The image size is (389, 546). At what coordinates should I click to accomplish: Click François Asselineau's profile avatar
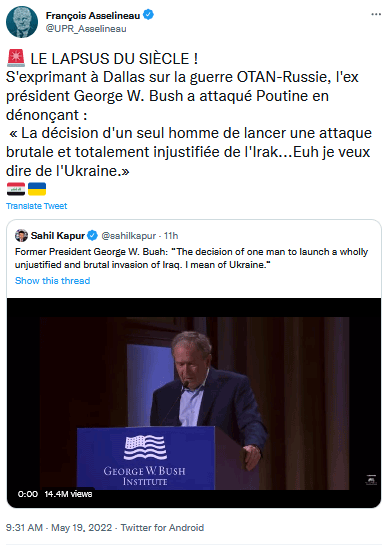pyautogui.click(x=22, y=22)
